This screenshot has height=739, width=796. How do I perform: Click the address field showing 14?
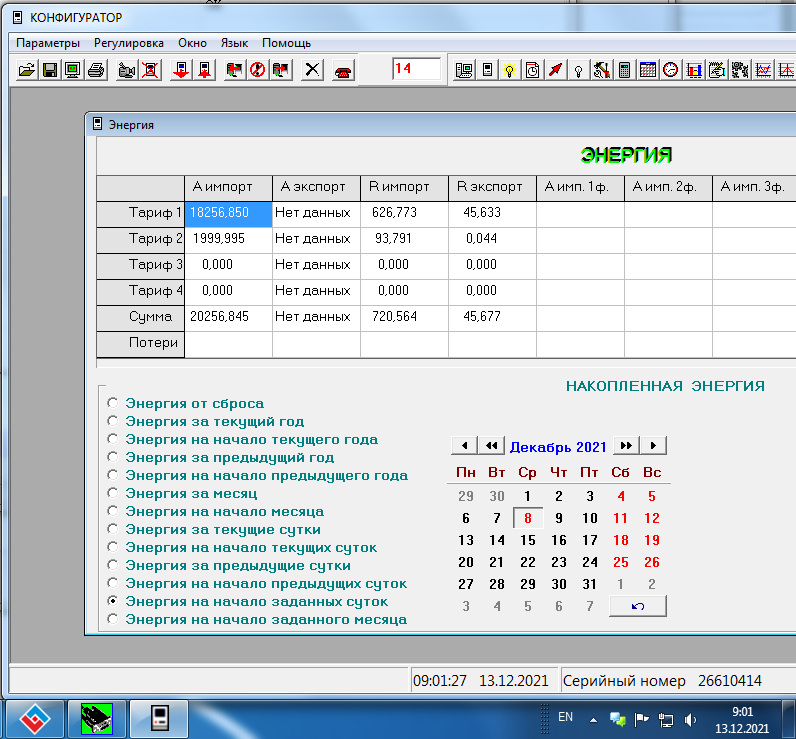click(x=416, y=69)
